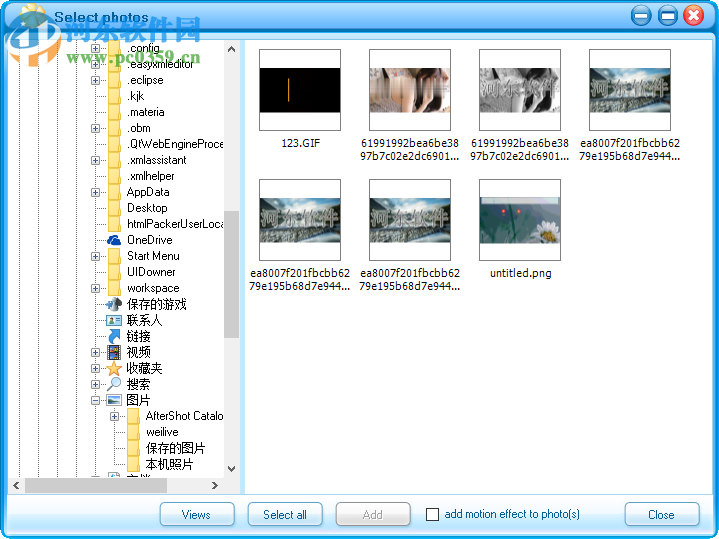Select the untitled.png thumbnail

[520, 220]
